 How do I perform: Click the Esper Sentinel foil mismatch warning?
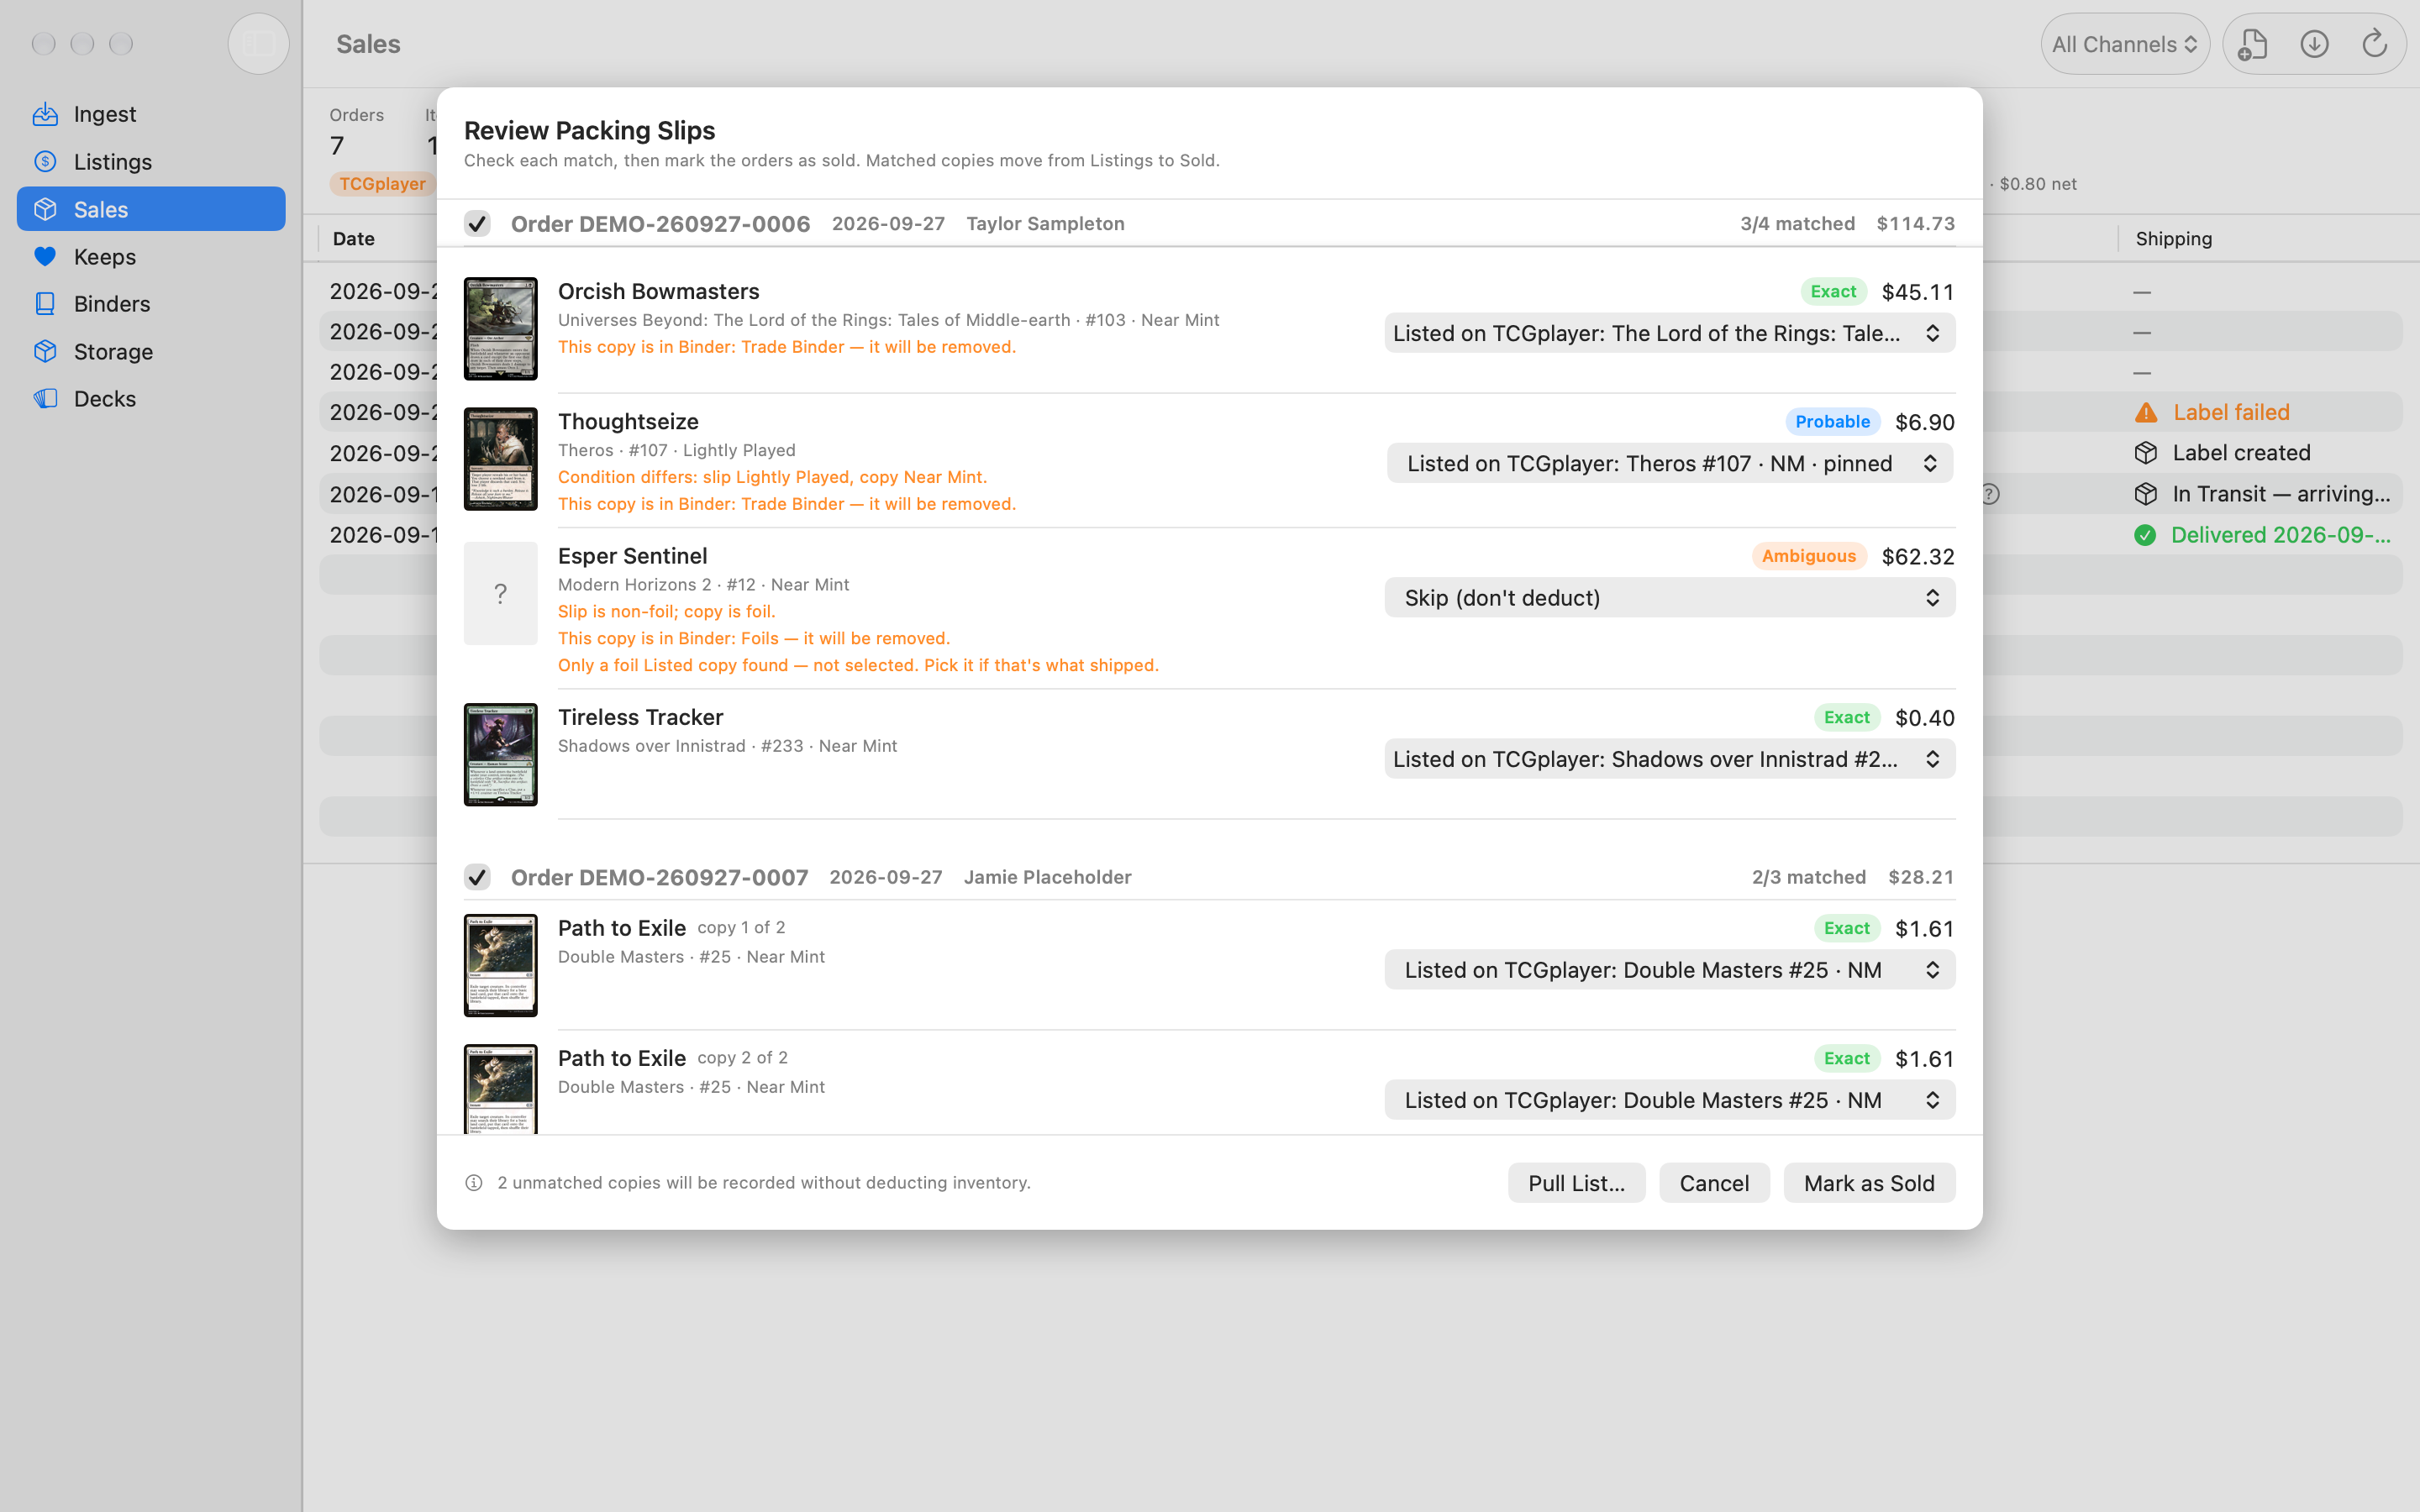point(666,611)
